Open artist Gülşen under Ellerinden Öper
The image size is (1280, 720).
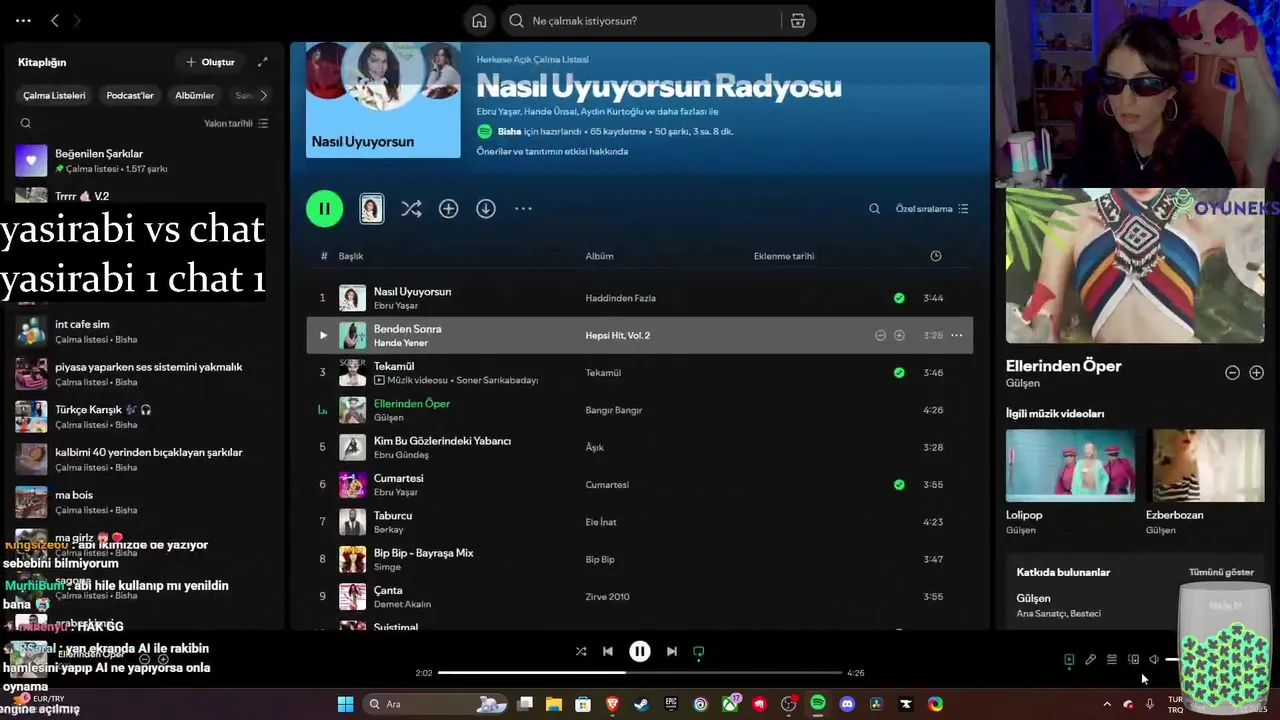pos(388,417)
